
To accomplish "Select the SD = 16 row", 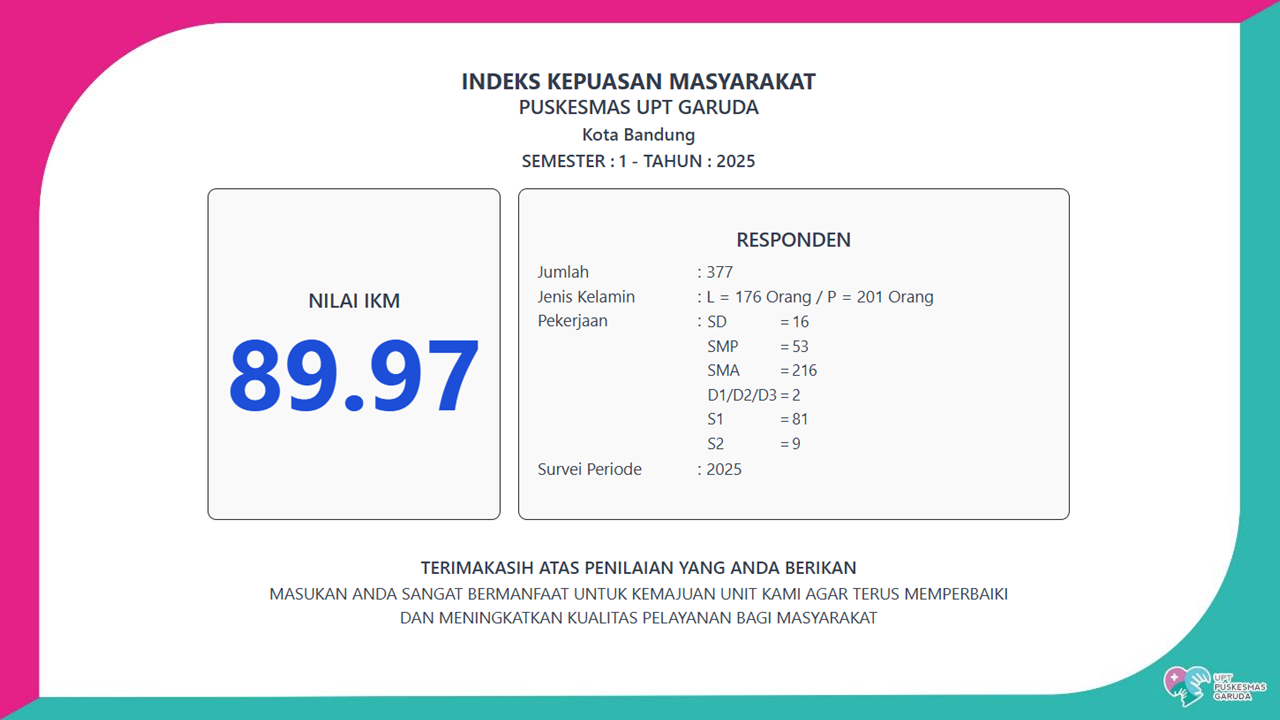I will [x=757, y=322].
